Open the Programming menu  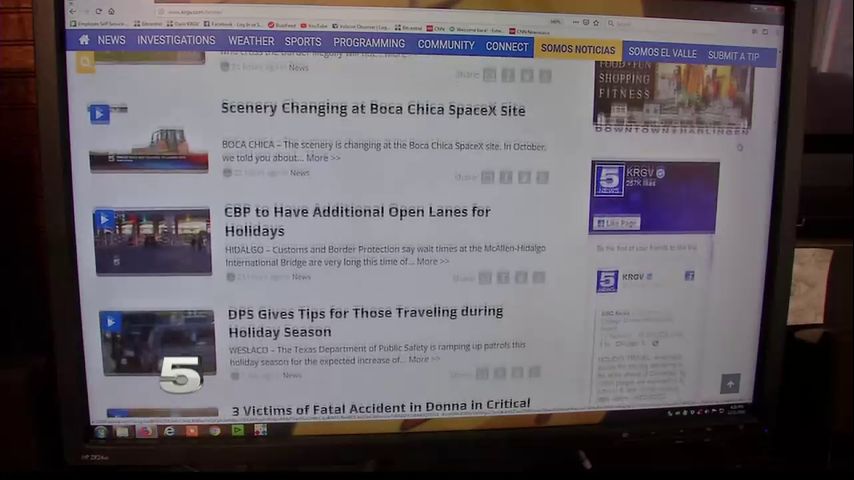tap(369, 43)
